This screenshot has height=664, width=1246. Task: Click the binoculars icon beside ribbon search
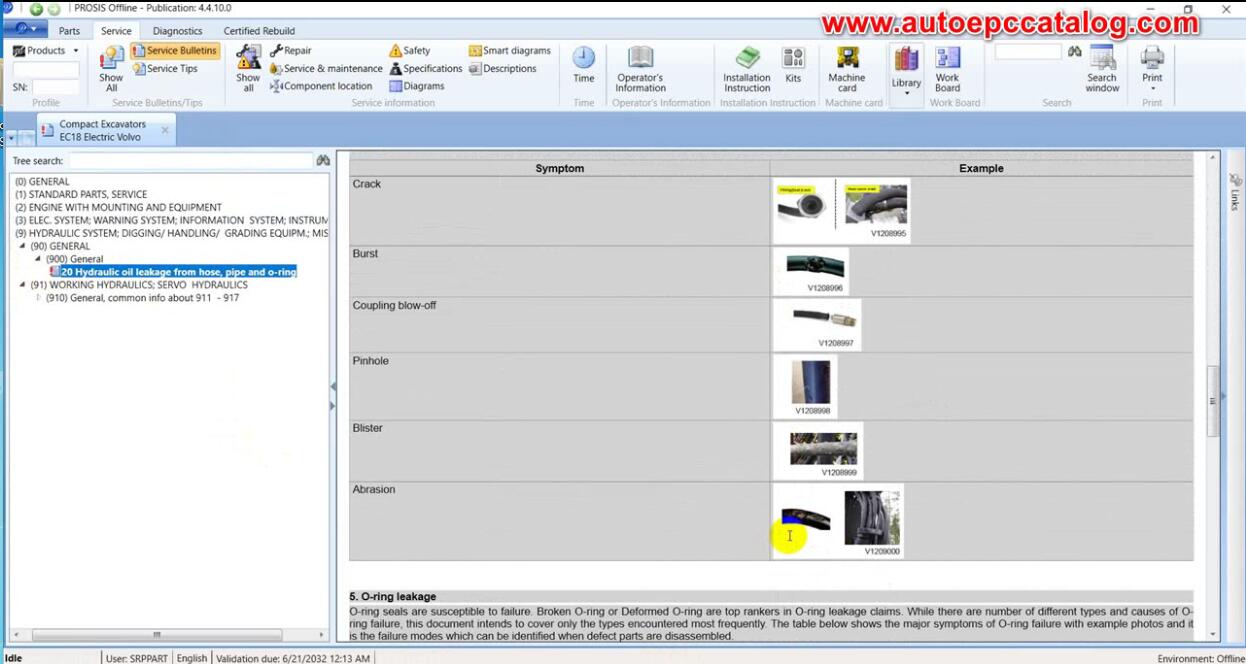[x=1074, y=51]
